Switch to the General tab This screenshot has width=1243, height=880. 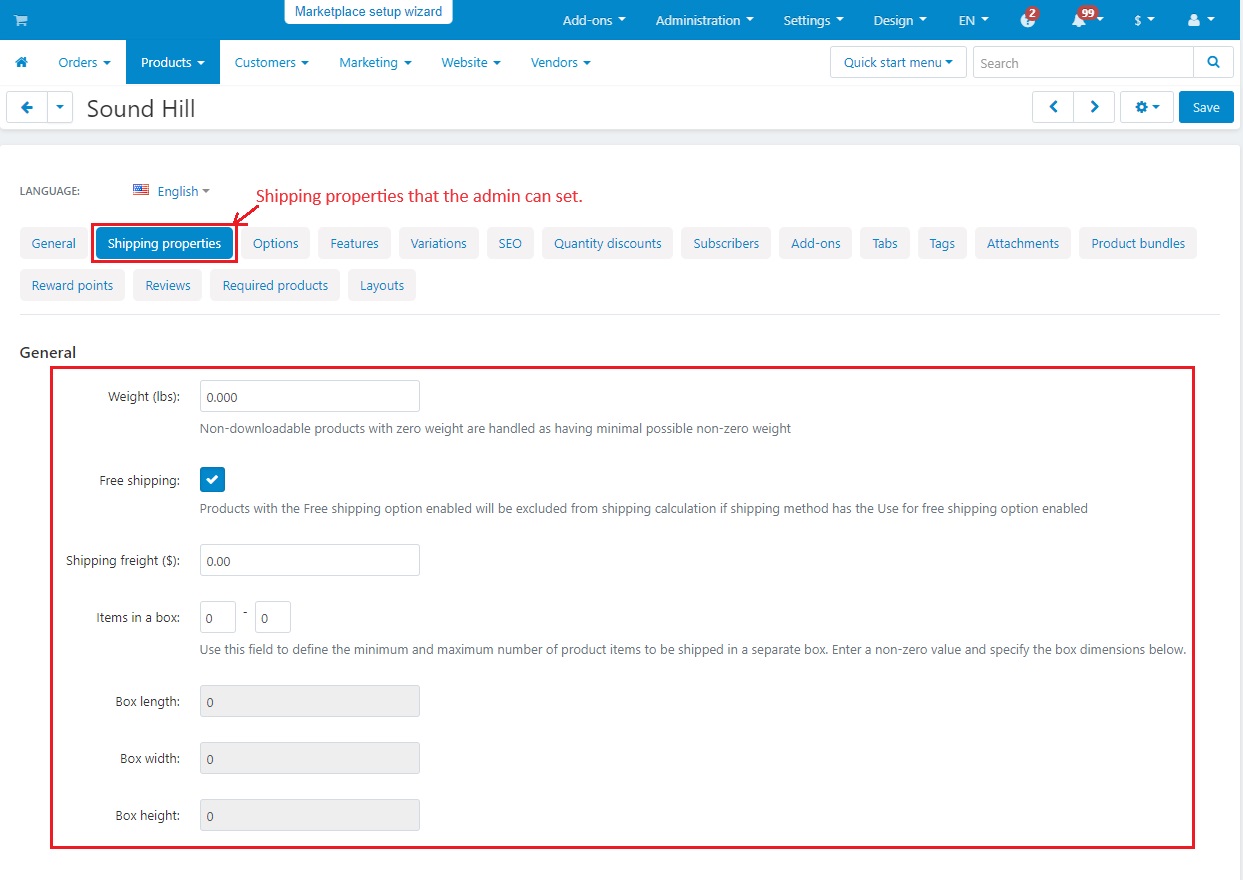coord(54,243)
